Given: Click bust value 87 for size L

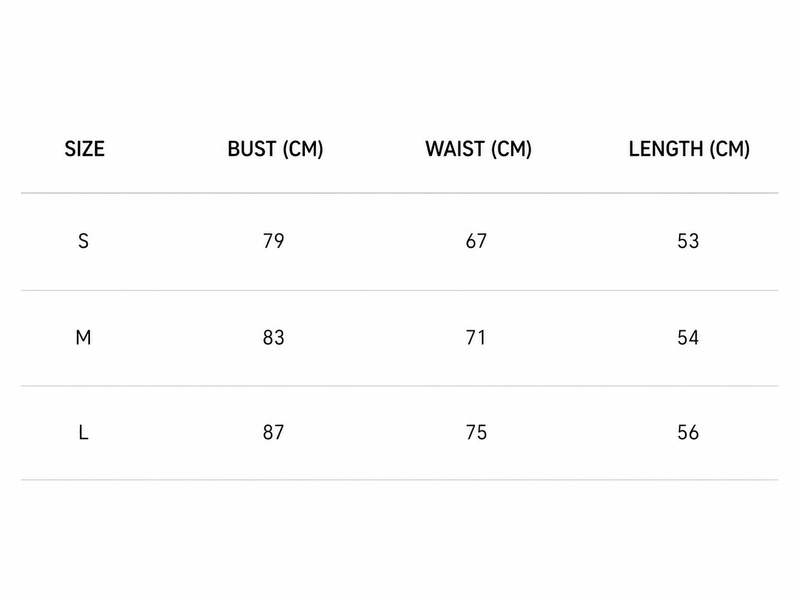Looking at the screenshot, I should pyautogui.click(x=273, y=433).
